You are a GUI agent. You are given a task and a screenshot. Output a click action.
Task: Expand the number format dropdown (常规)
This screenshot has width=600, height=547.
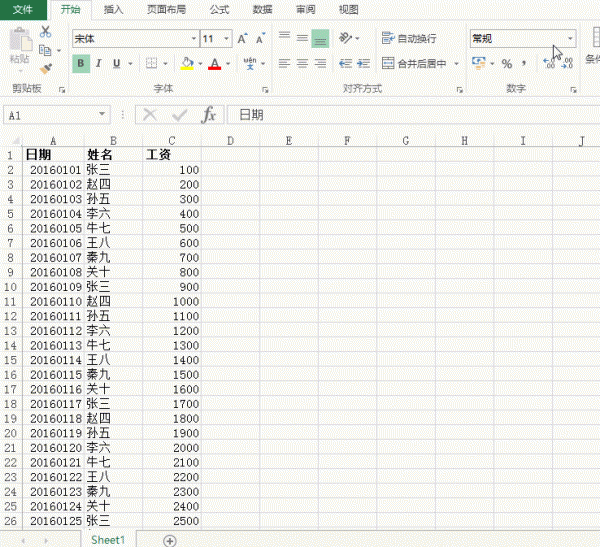point(570,39)
